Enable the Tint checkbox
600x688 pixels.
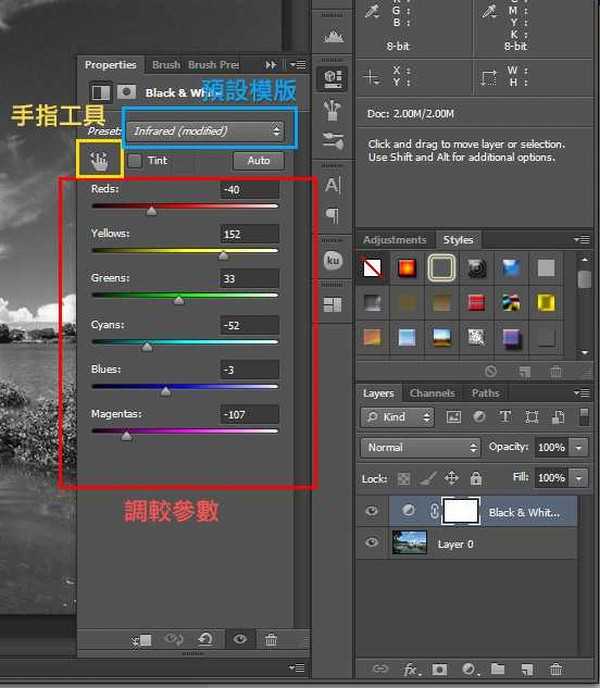click(x=135, y=160)
